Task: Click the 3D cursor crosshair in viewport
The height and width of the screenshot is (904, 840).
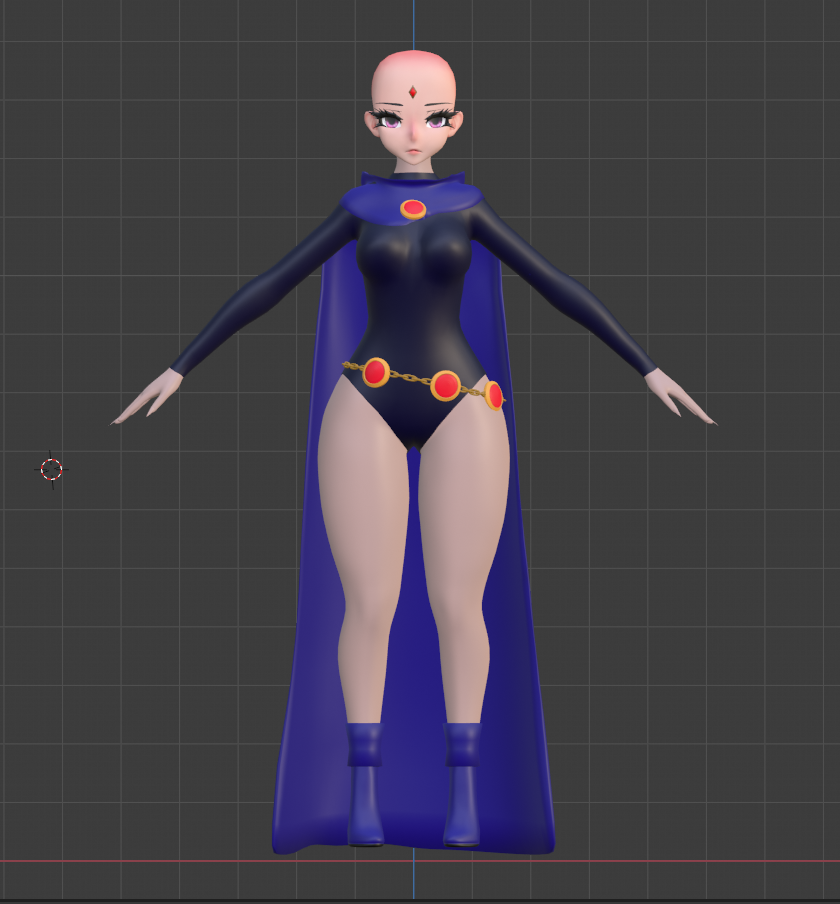Action: pyautogui.click(x=51, y=469)
